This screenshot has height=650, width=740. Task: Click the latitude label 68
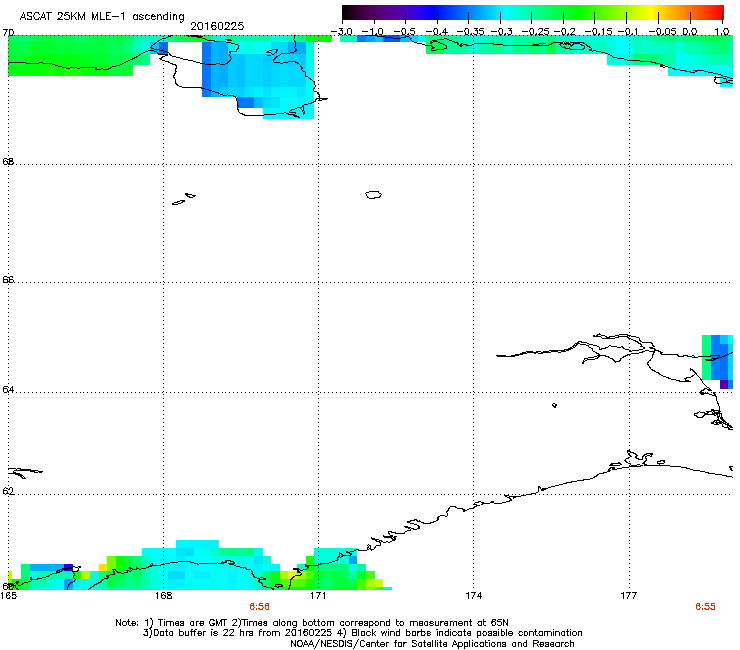pos(8,161)
